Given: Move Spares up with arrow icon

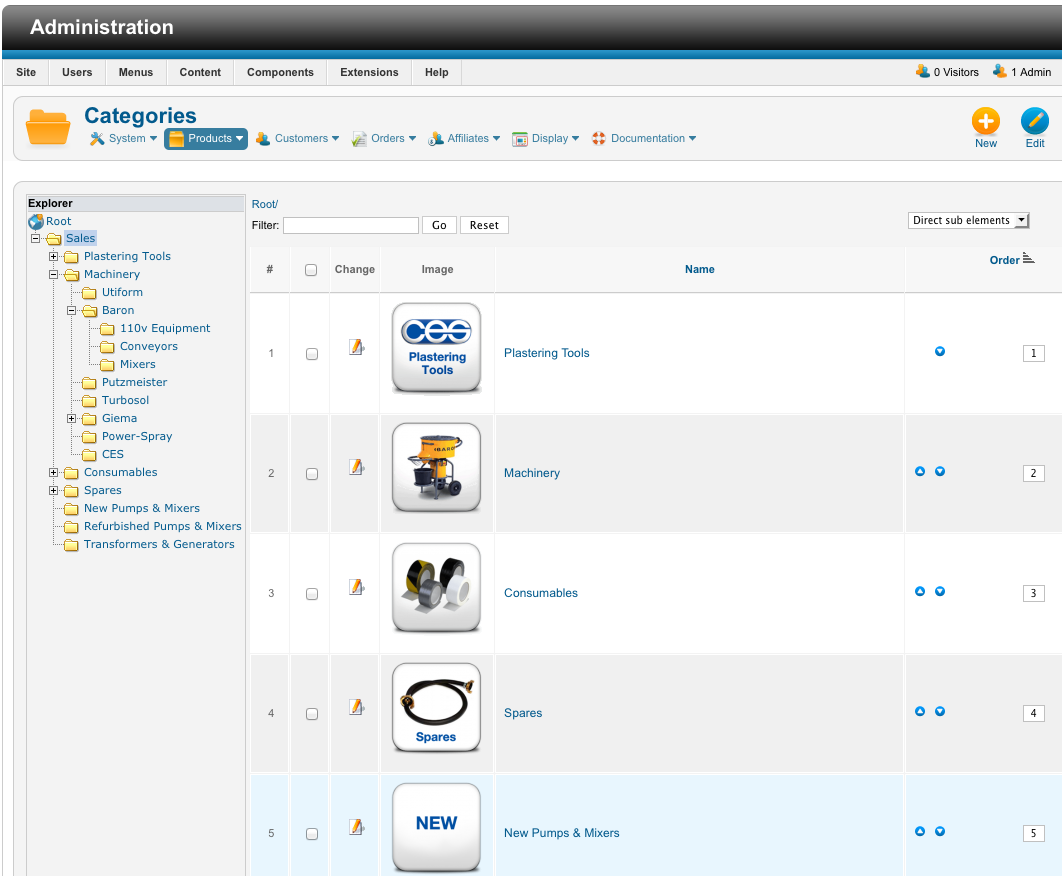Looking at the screenshot, I should click(920, 711).
